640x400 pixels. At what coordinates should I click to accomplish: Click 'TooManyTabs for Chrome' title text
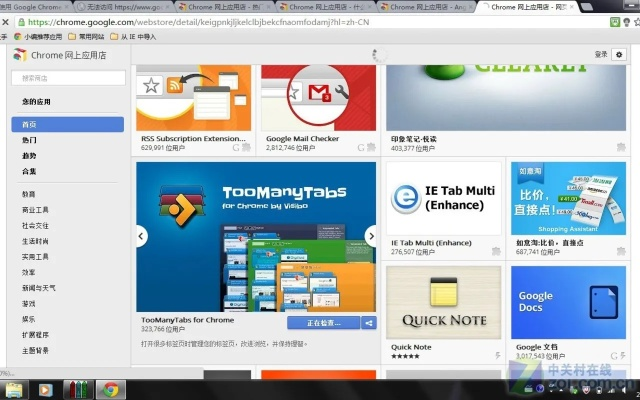click(x=188, y=320)
